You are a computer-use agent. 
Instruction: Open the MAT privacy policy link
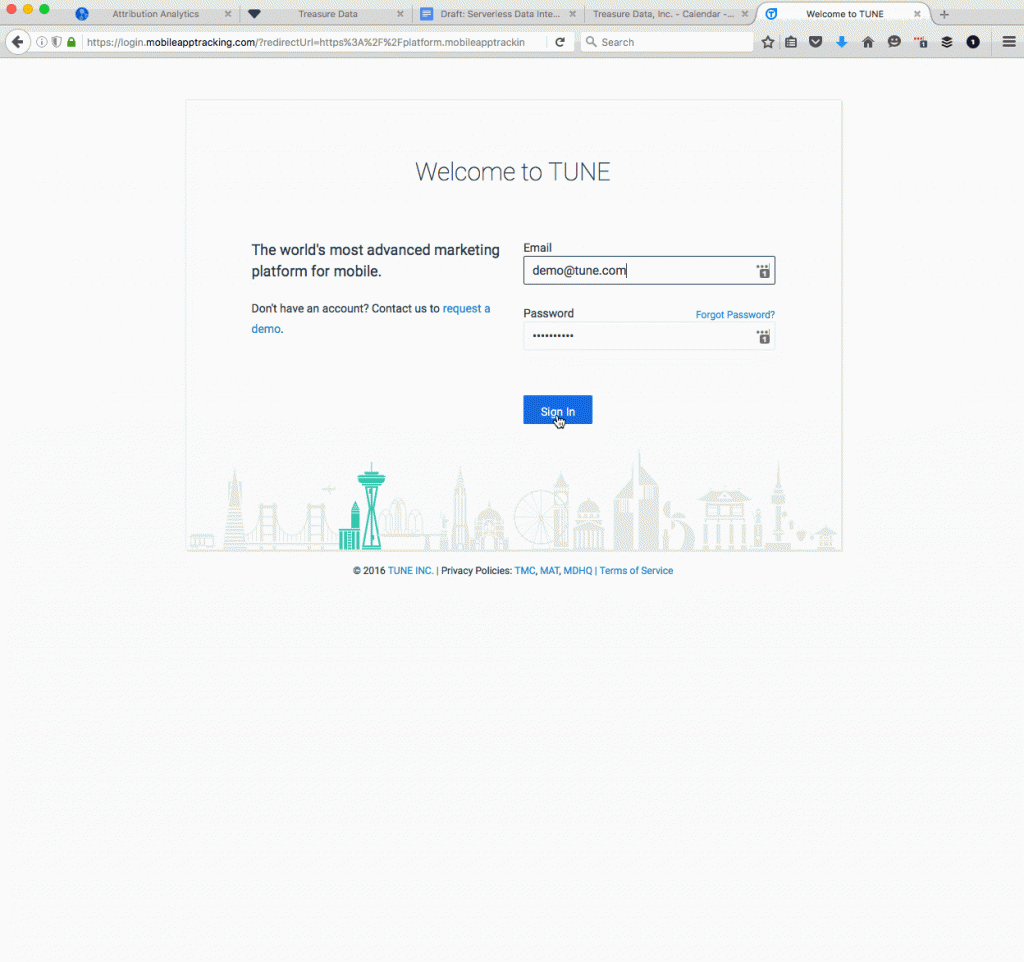[x=549, y=571]
